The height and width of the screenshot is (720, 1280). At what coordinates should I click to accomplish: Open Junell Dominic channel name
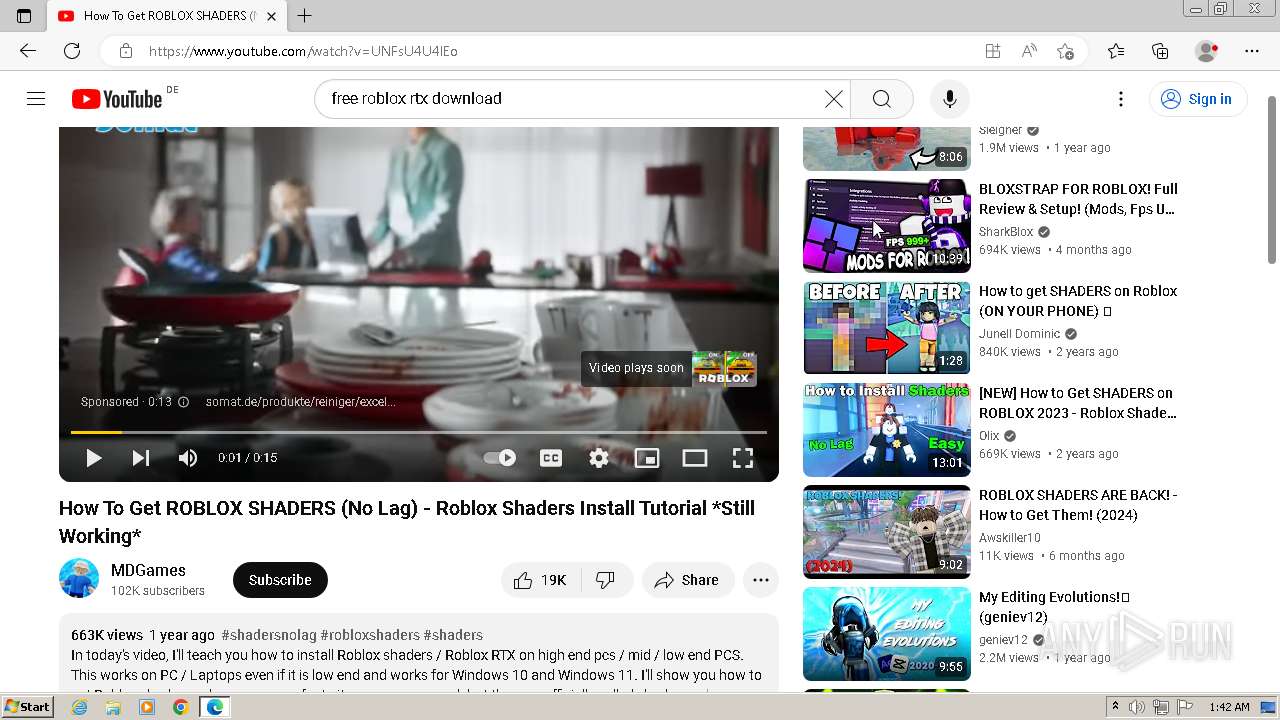click(x=1019, y=334)
